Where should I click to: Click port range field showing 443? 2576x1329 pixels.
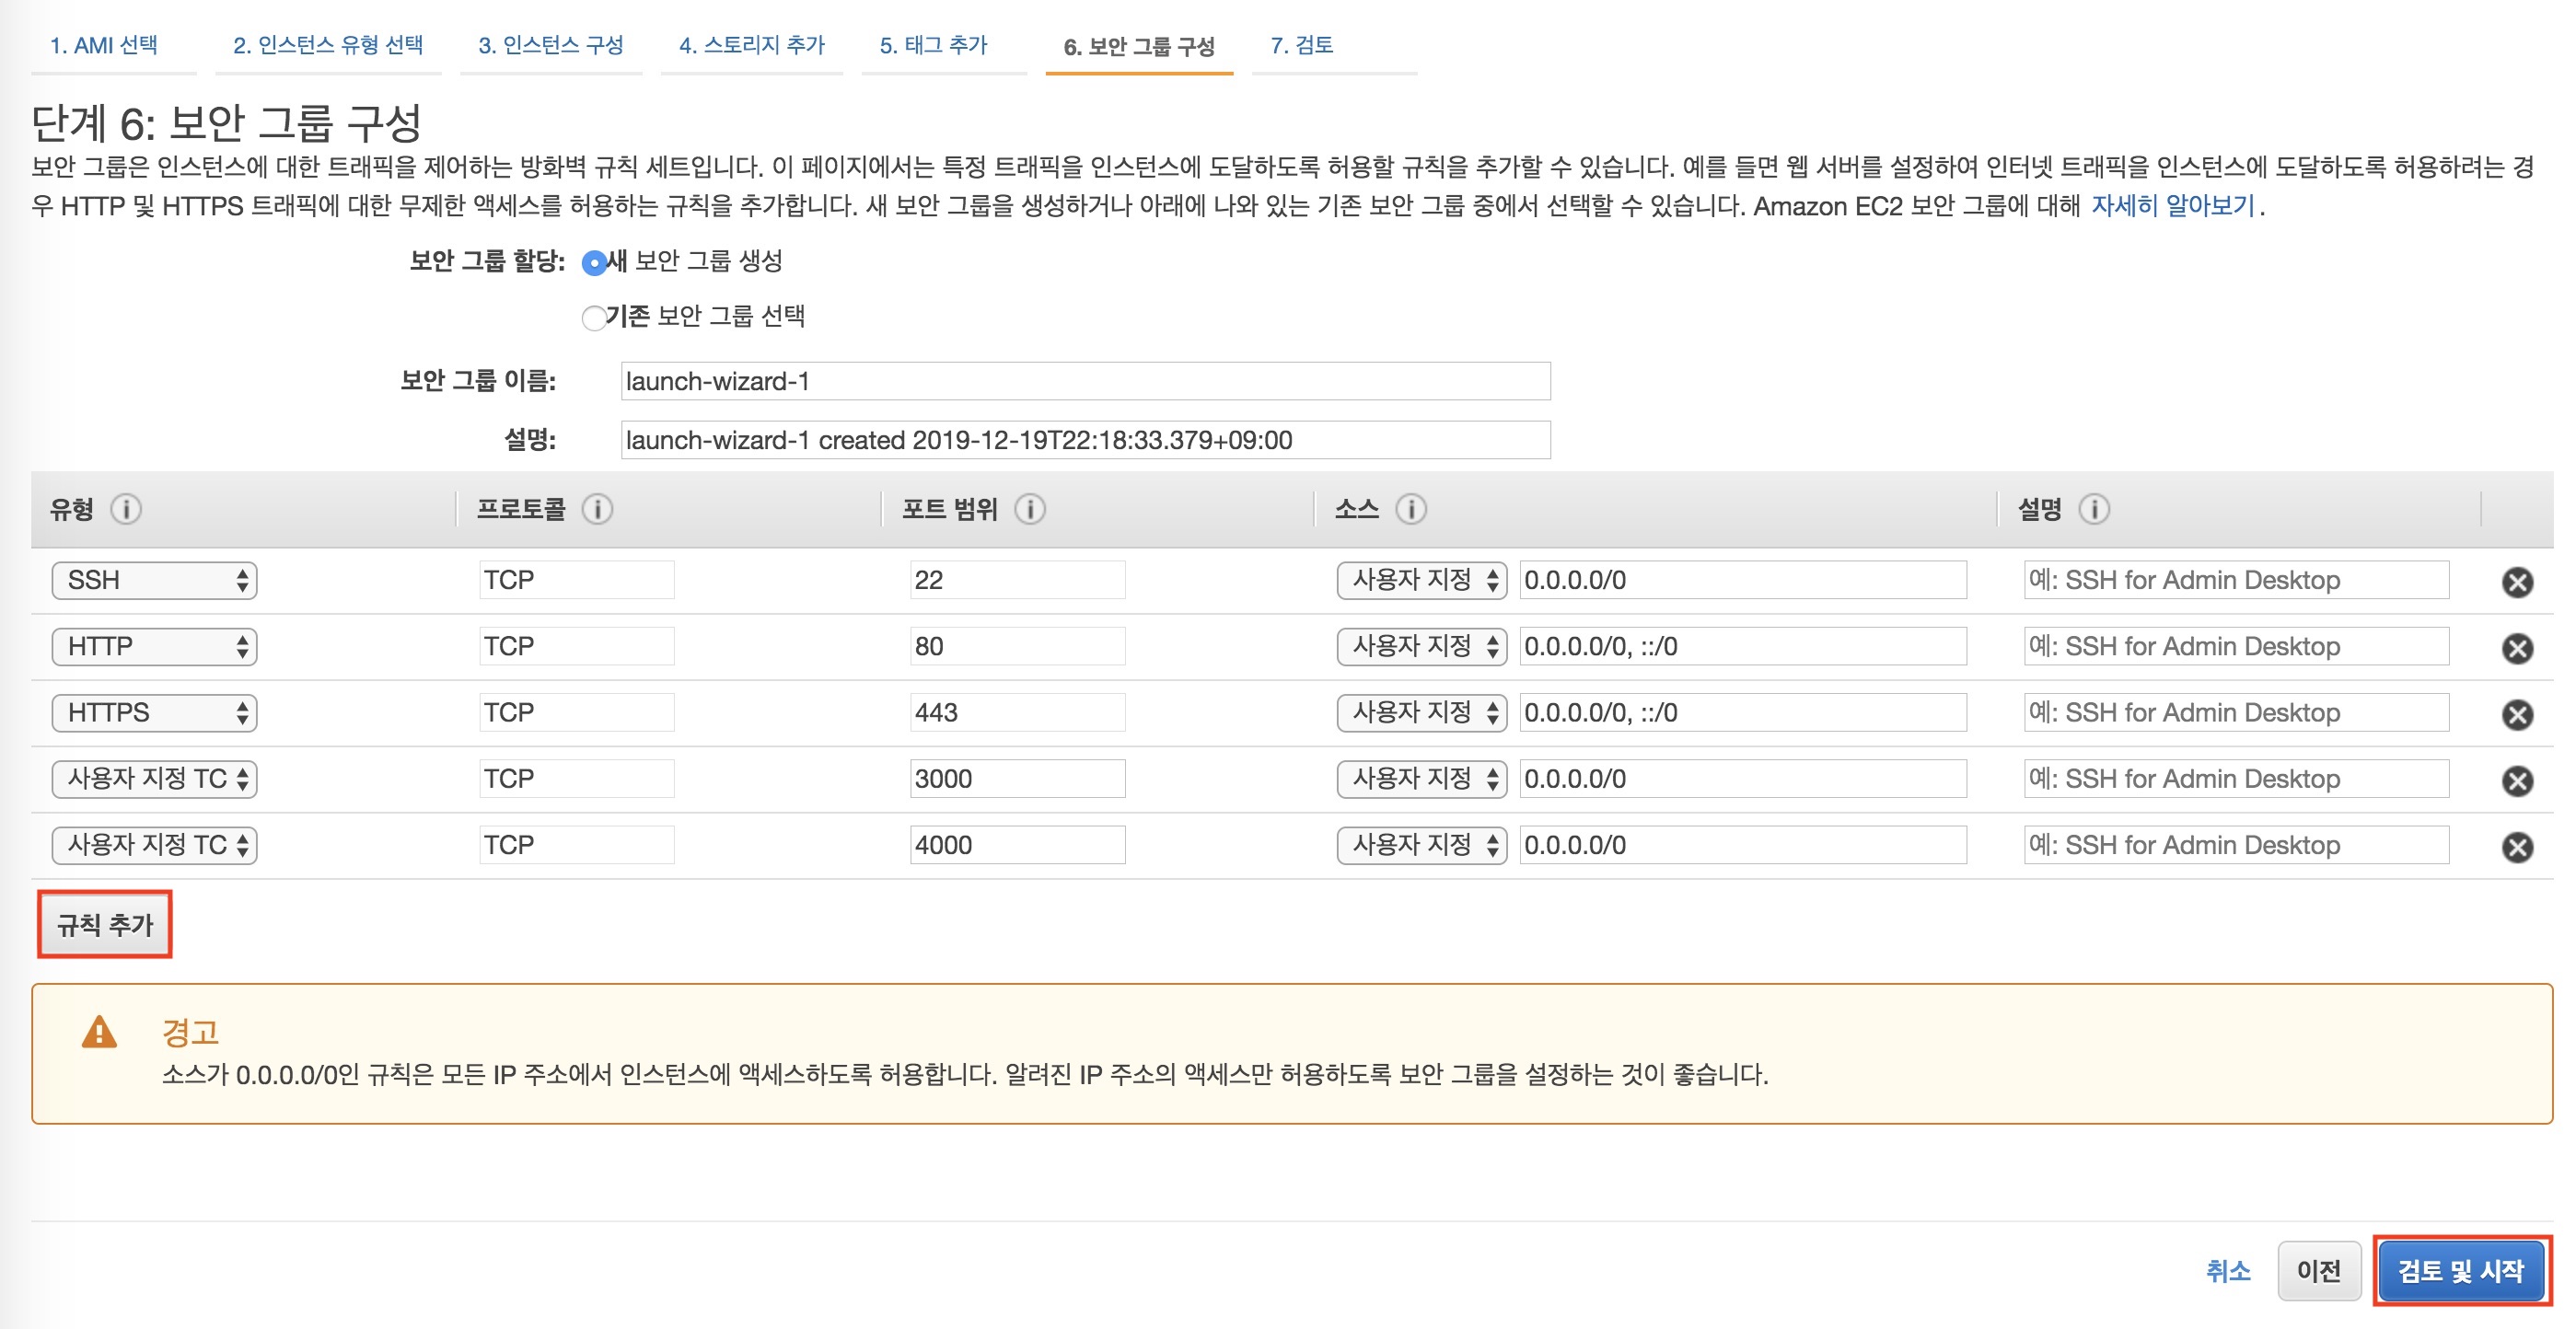tap(1017, 712)
